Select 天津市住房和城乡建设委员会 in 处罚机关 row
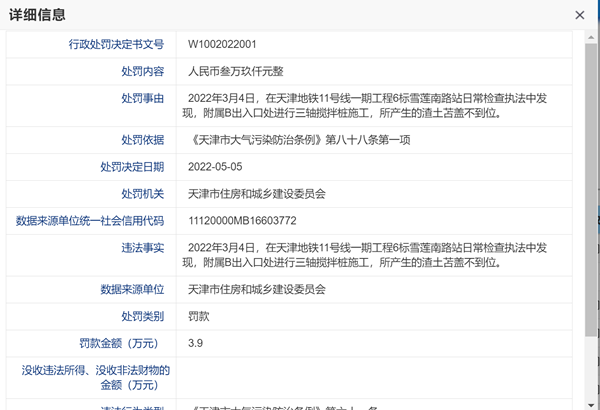Screen dimensions: 600x410 coord(257,194)
